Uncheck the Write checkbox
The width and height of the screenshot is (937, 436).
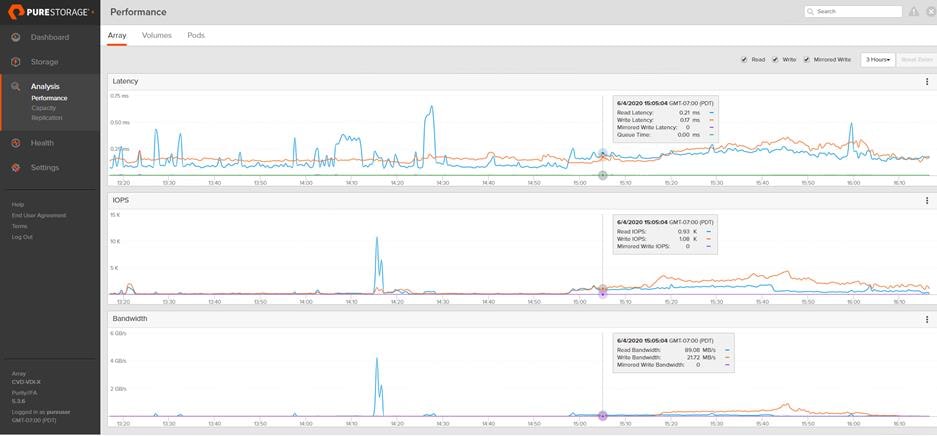pos(775,60)
